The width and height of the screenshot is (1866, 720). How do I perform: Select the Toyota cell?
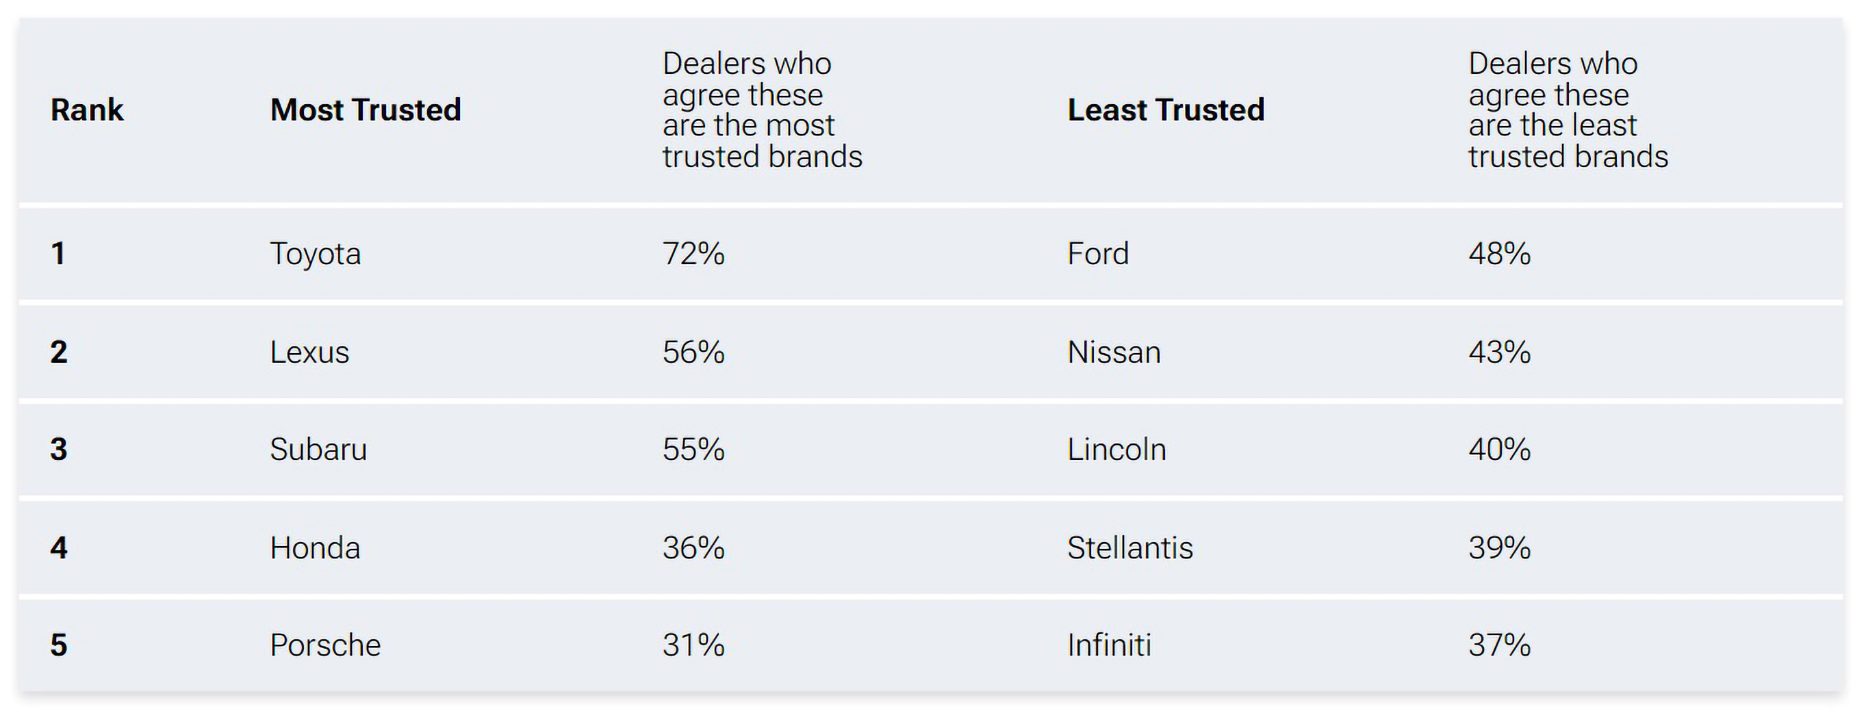click(x=315, y=254)
